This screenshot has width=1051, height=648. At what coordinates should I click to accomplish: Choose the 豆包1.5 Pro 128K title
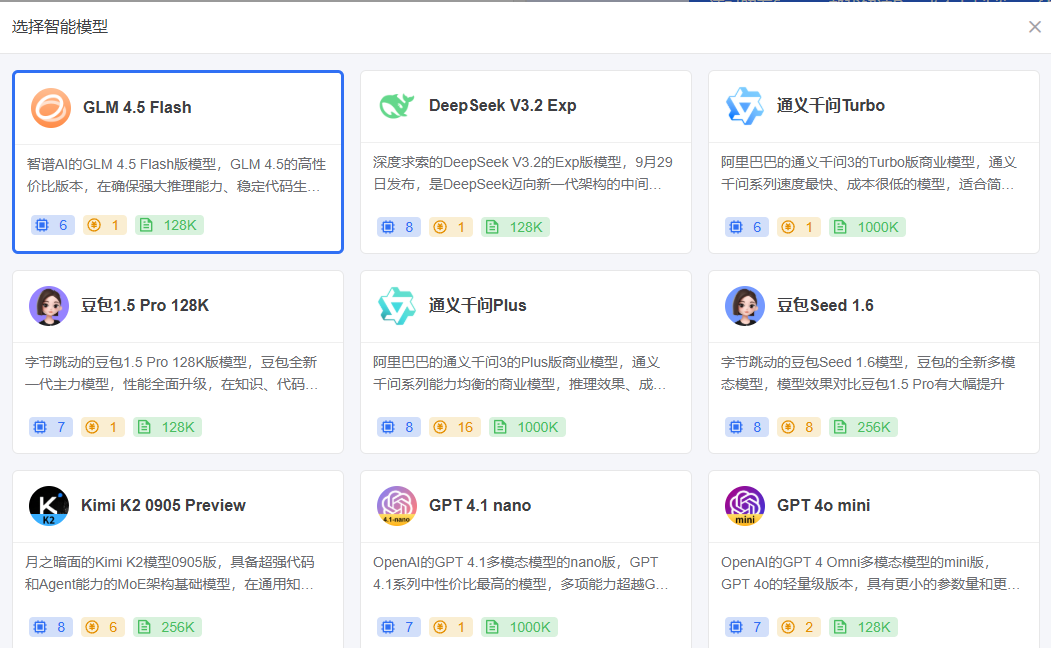coord(145,306)
